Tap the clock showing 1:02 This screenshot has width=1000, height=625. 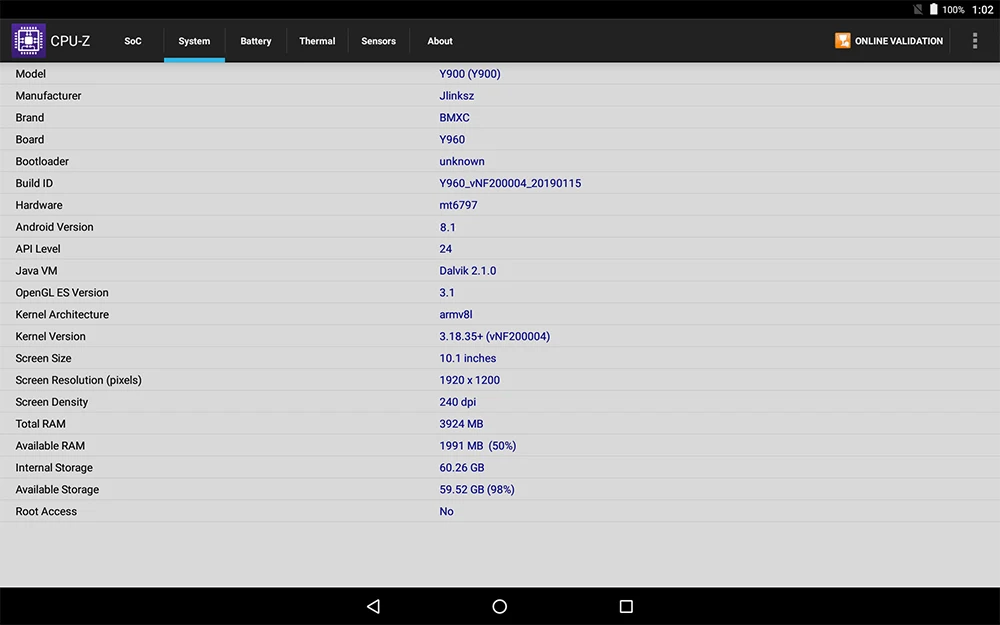click(x=982, y=10)
